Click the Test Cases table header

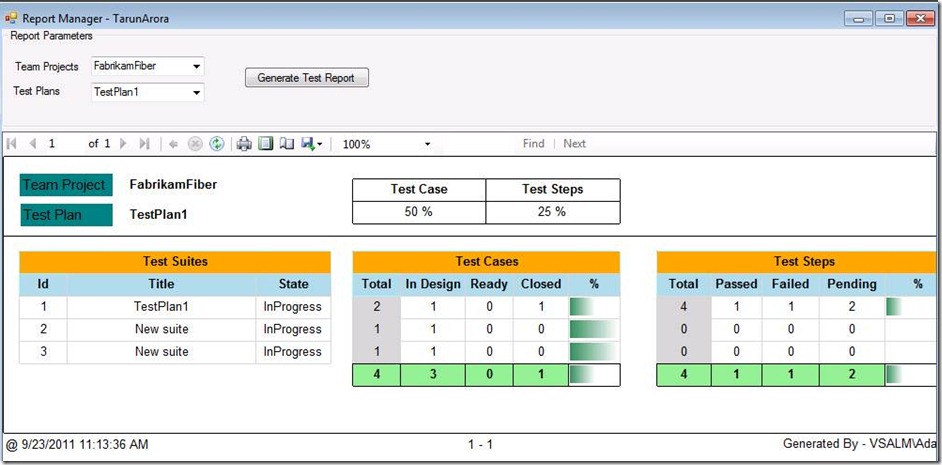point(486,262)
